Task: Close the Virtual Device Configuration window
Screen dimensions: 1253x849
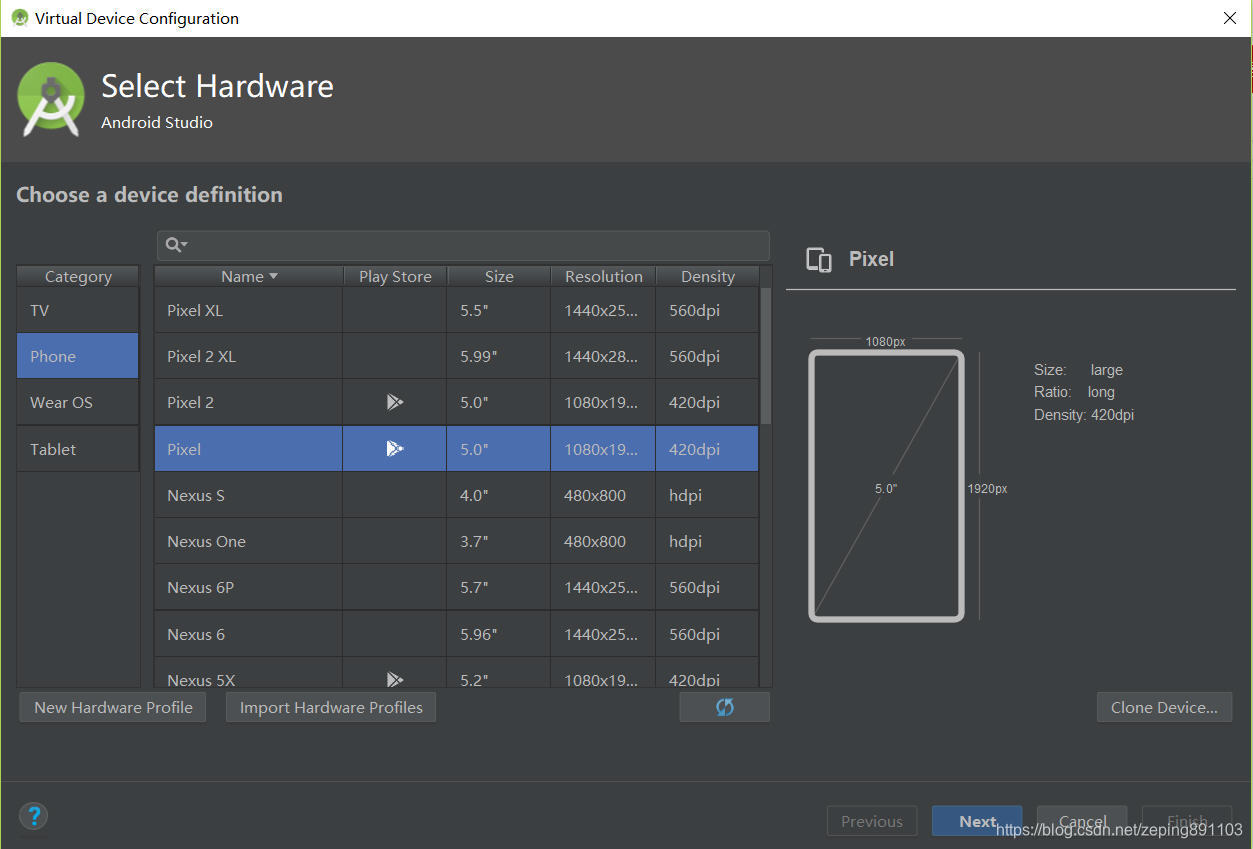Action: (1230, 18)
